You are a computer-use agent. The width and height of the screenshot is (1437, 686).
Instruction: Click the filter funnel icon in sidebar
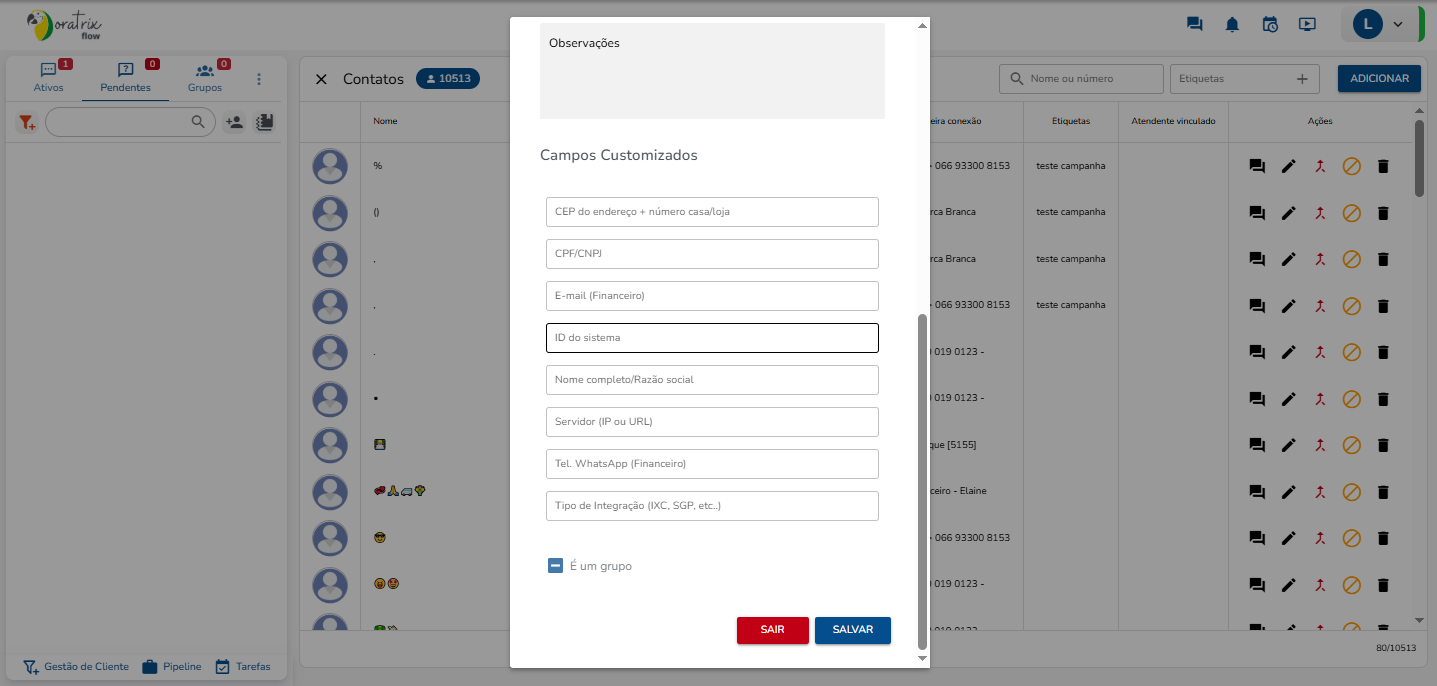click(x=27, y=122)
